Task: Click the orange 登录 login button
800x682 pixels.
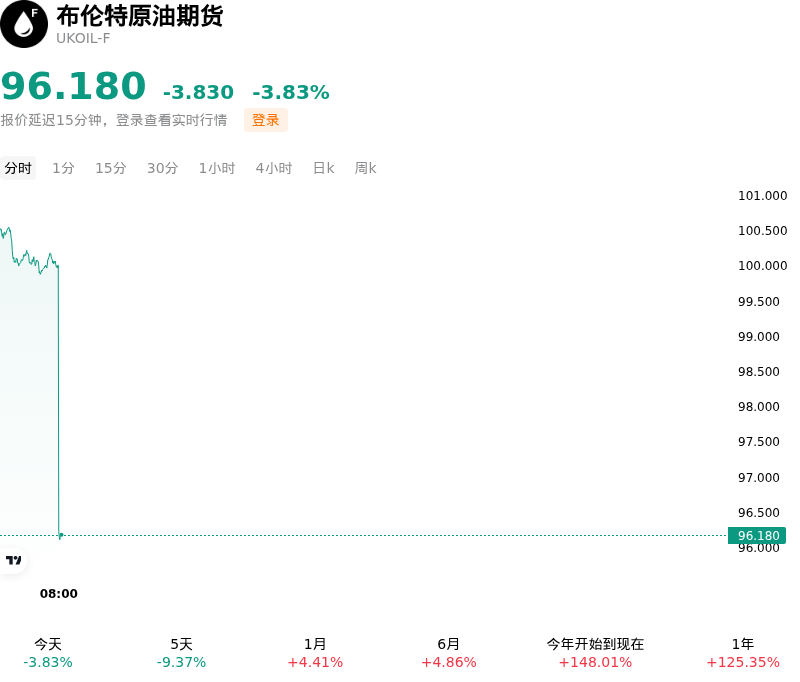Action: click(x=266, y=120)
